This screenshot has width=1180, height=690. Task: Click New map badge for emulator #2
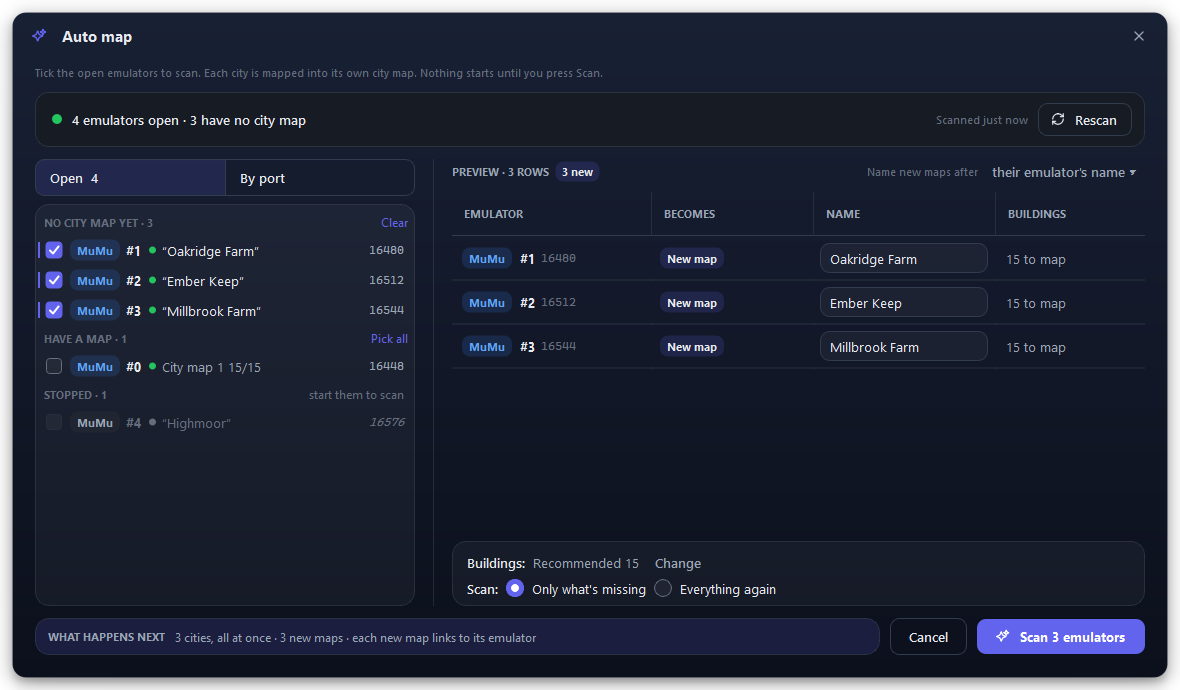click(692, 302)
